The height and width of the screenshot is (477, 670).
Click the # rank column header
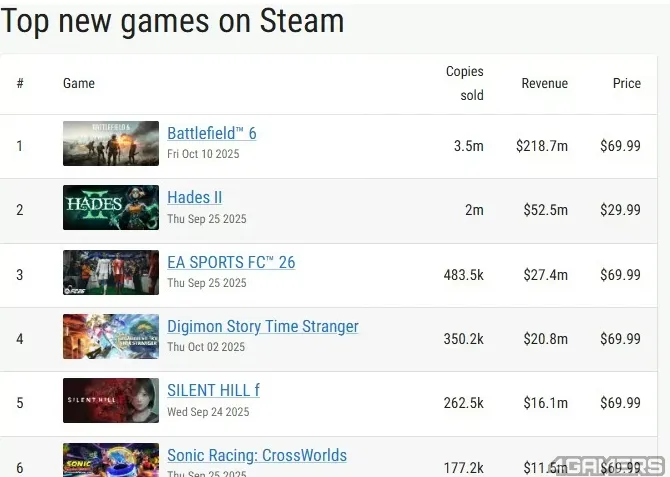(20, 84)
